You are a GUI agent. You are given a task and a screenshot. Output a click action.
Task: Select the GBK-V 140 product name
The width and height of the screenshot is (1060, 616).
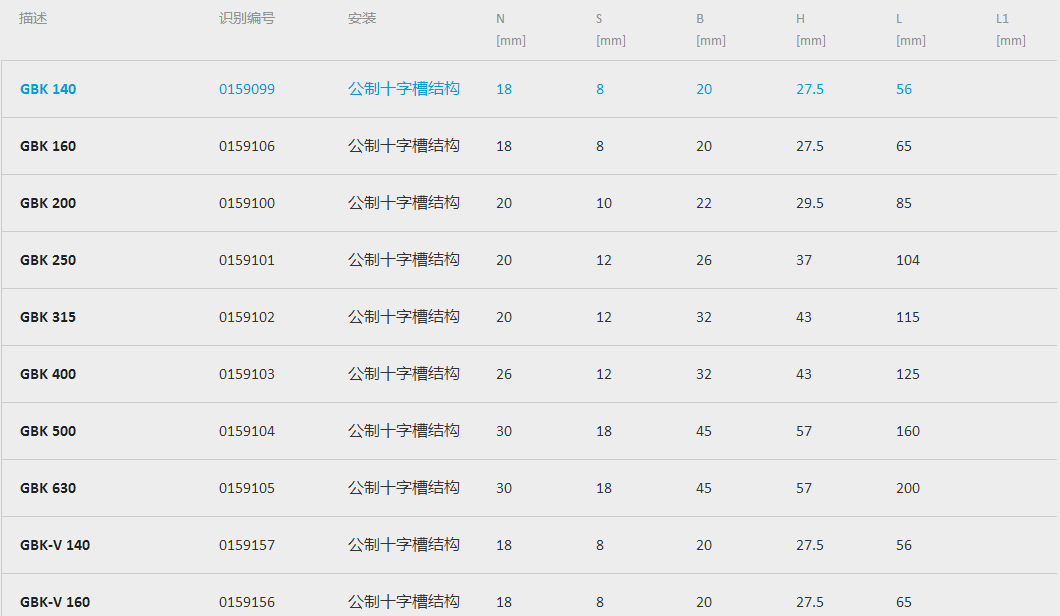pos(55,545)
